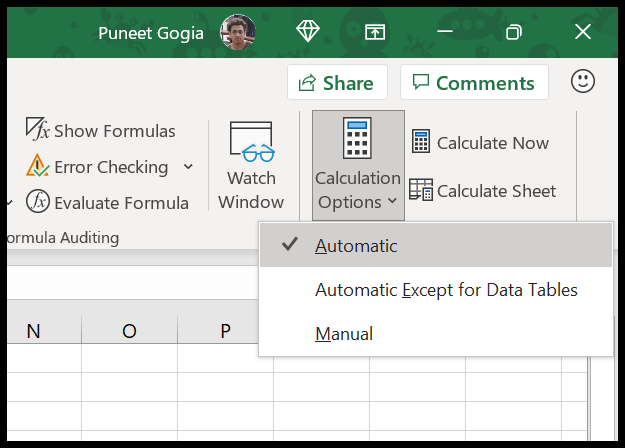
Task: Click Puneet Gogia's profile picture
Action: 238,32
